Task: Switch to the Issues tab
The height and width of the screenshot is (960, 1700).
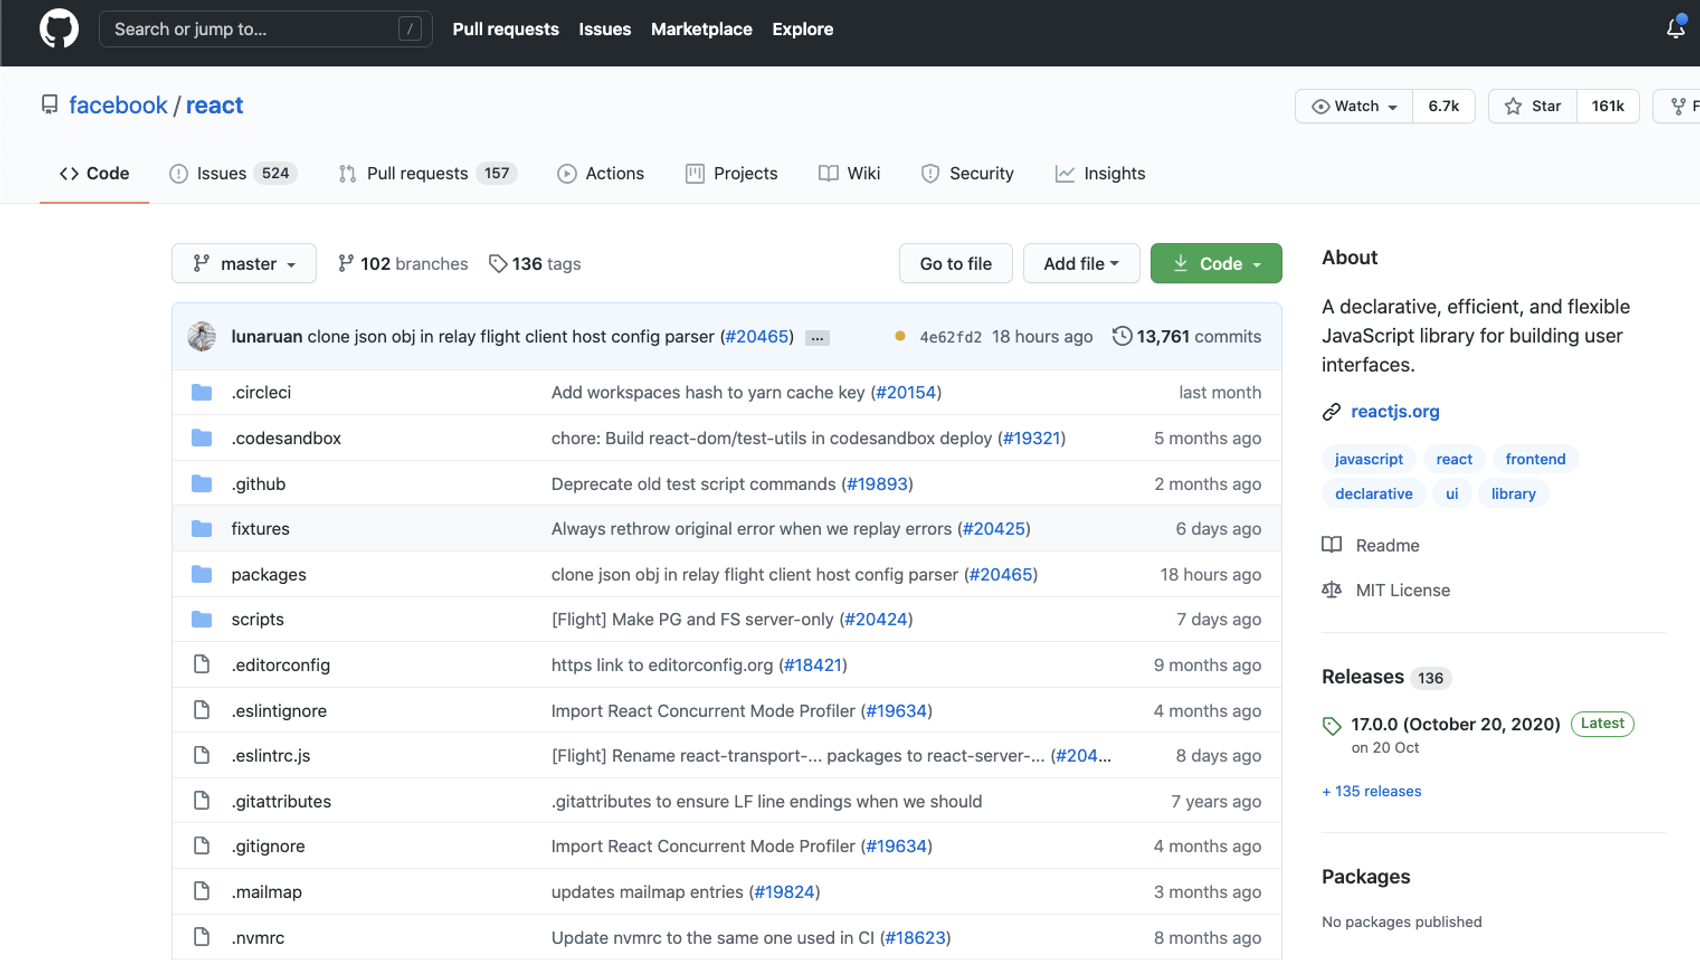Action: [x=233, y=173]
